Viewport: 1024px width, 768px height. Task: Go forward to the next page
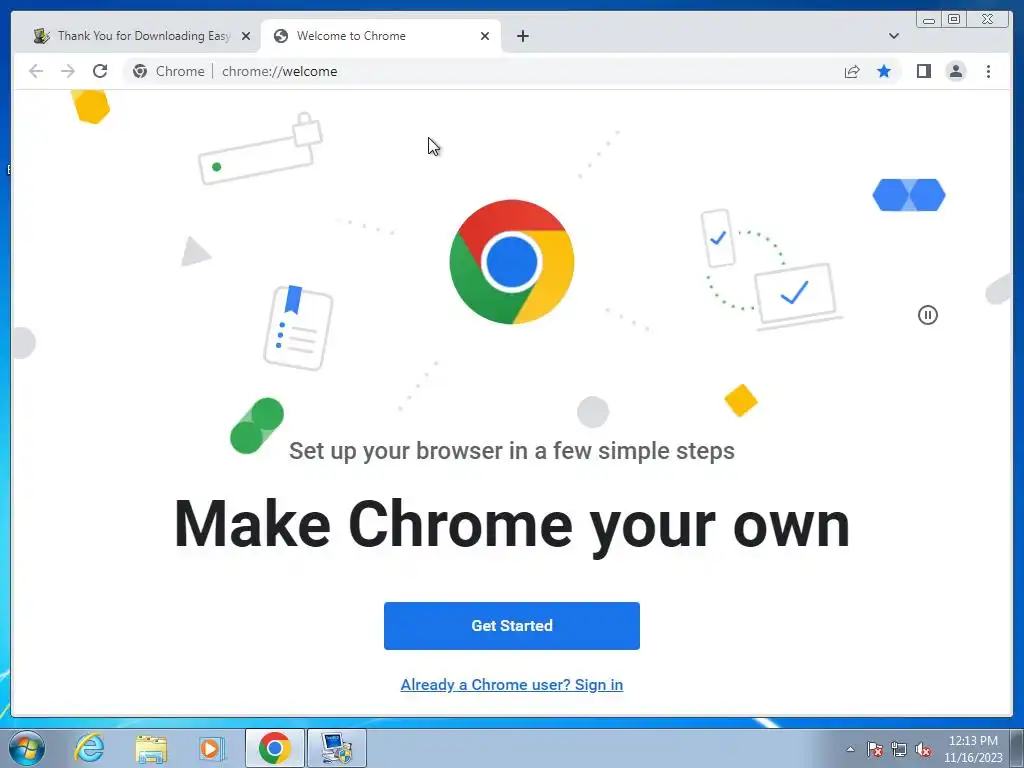point(68,71)
